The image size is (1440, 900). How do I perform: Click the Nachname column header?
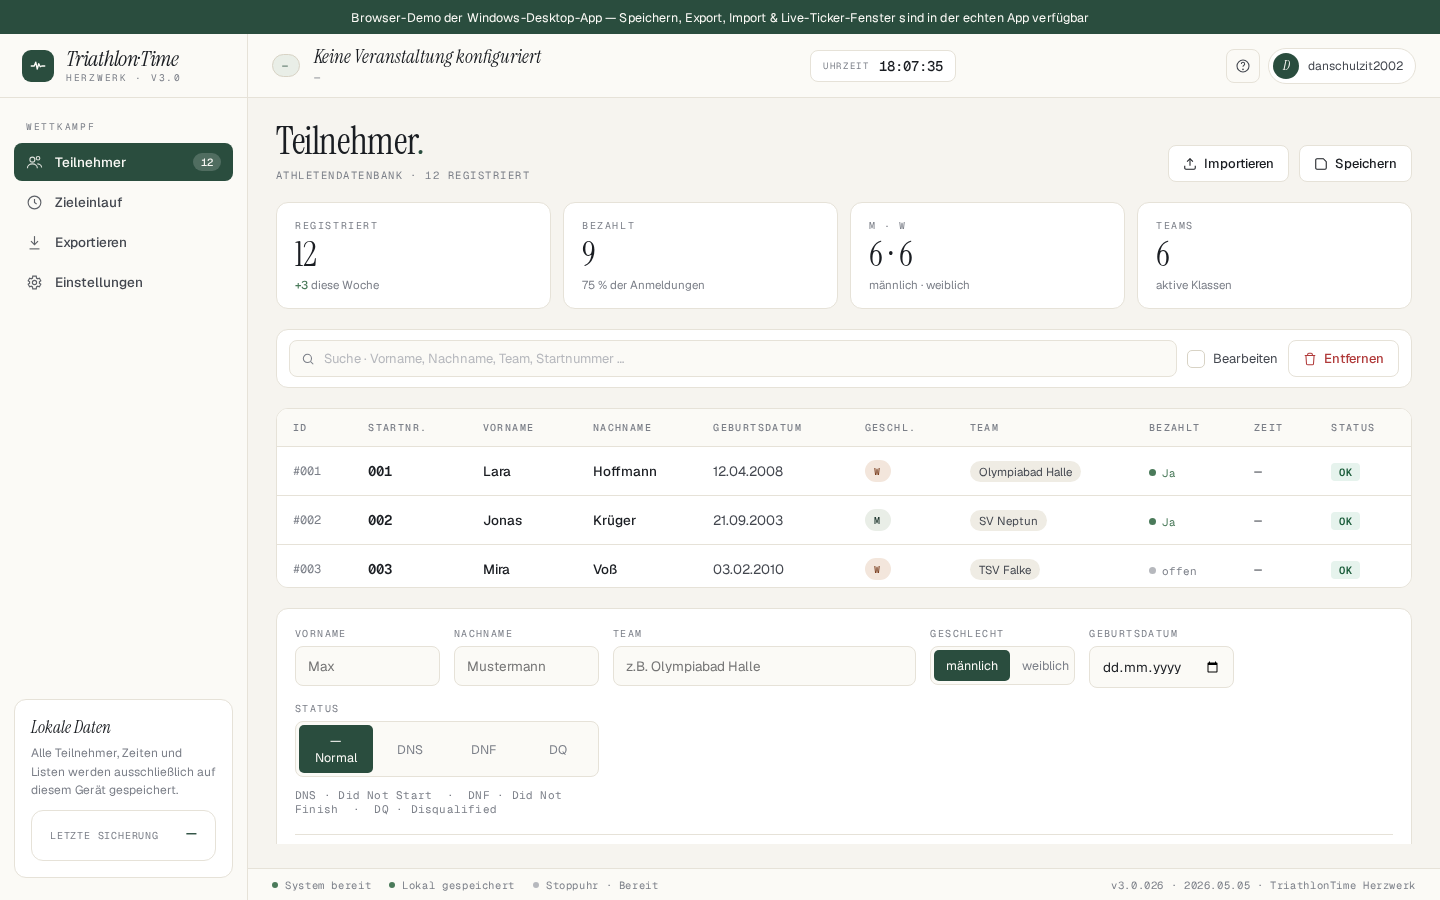click(x=622, y=428)
